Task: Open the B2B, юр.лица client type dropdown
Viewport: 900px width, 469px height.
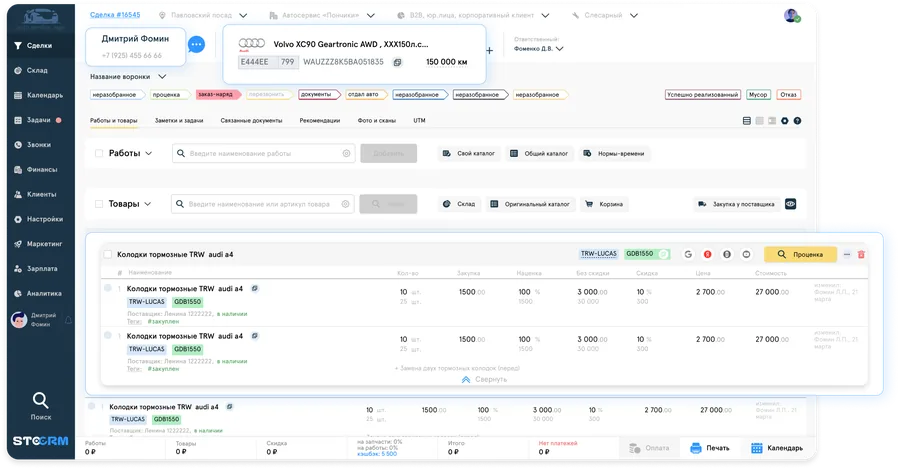Action: [x=545, y=15]
